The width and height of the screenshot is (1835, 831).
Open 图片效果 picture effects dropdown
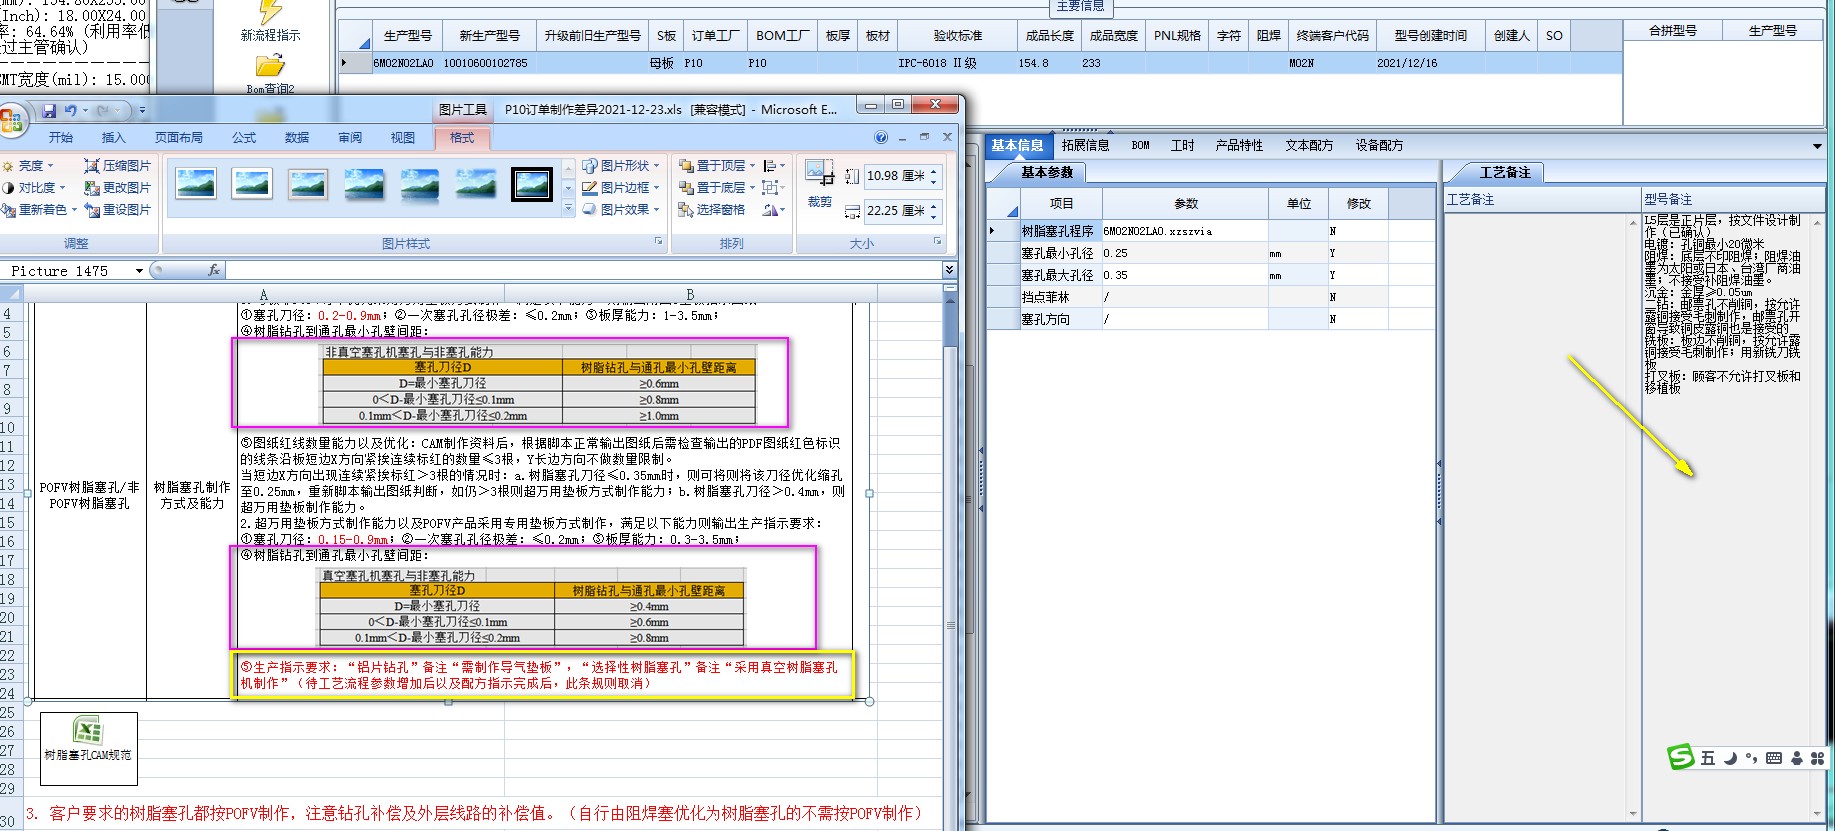click(621, 210)
